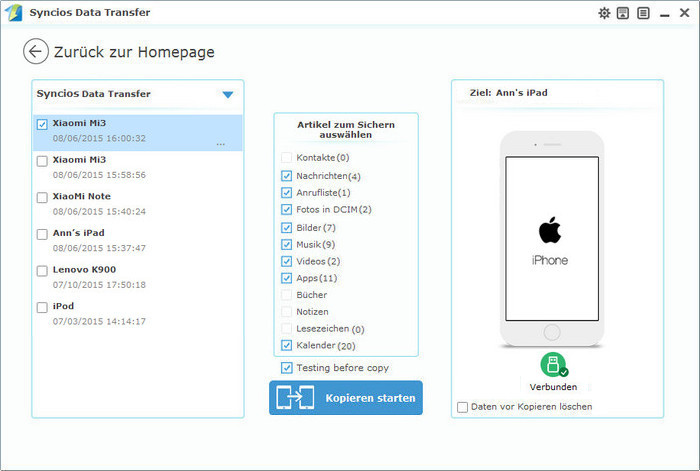Toggle the Lesezeichen checkbox
This screenshot has width=700, height=471.
click(287, 329)
